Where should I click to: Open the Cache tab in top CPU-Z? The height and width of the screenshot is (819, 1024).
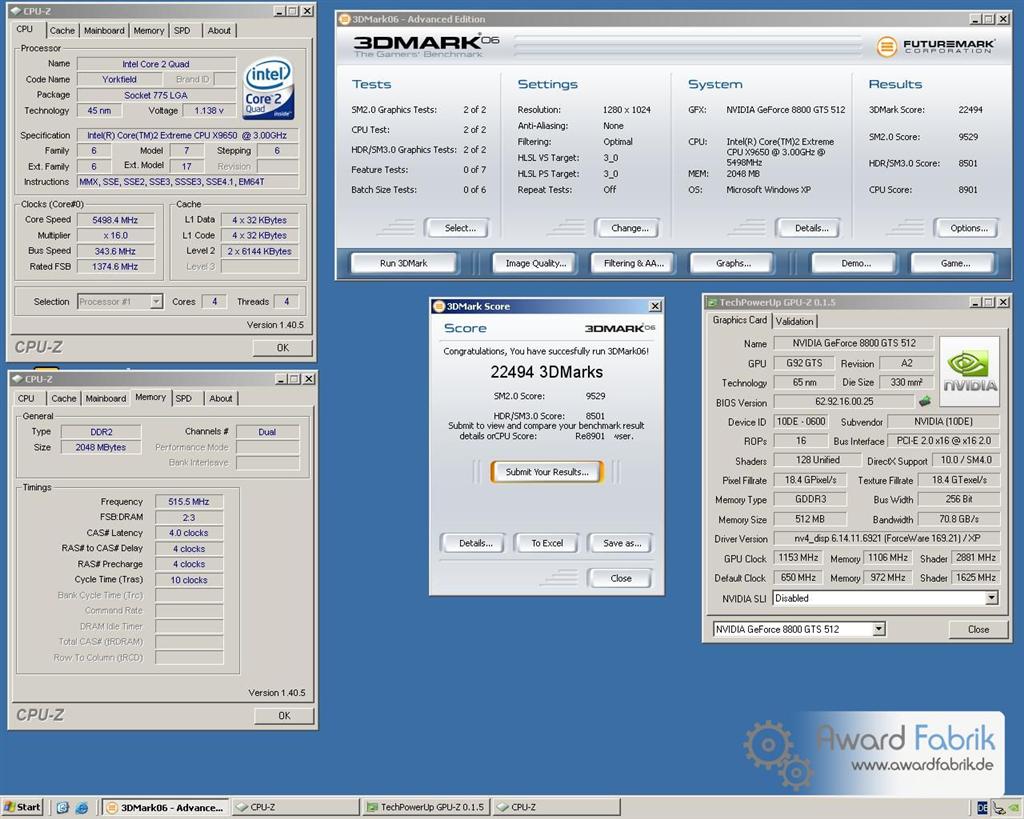pos(63,30)
